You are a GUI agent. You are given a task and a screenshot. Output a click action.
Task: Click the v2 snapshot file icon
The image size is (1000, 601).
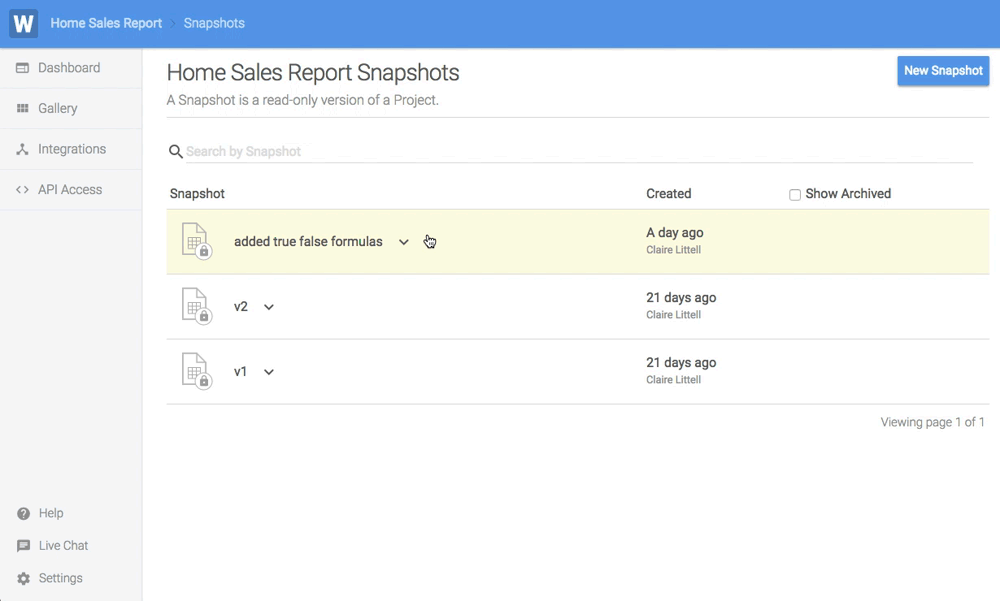pyautogui.click(x=196, y=306)
